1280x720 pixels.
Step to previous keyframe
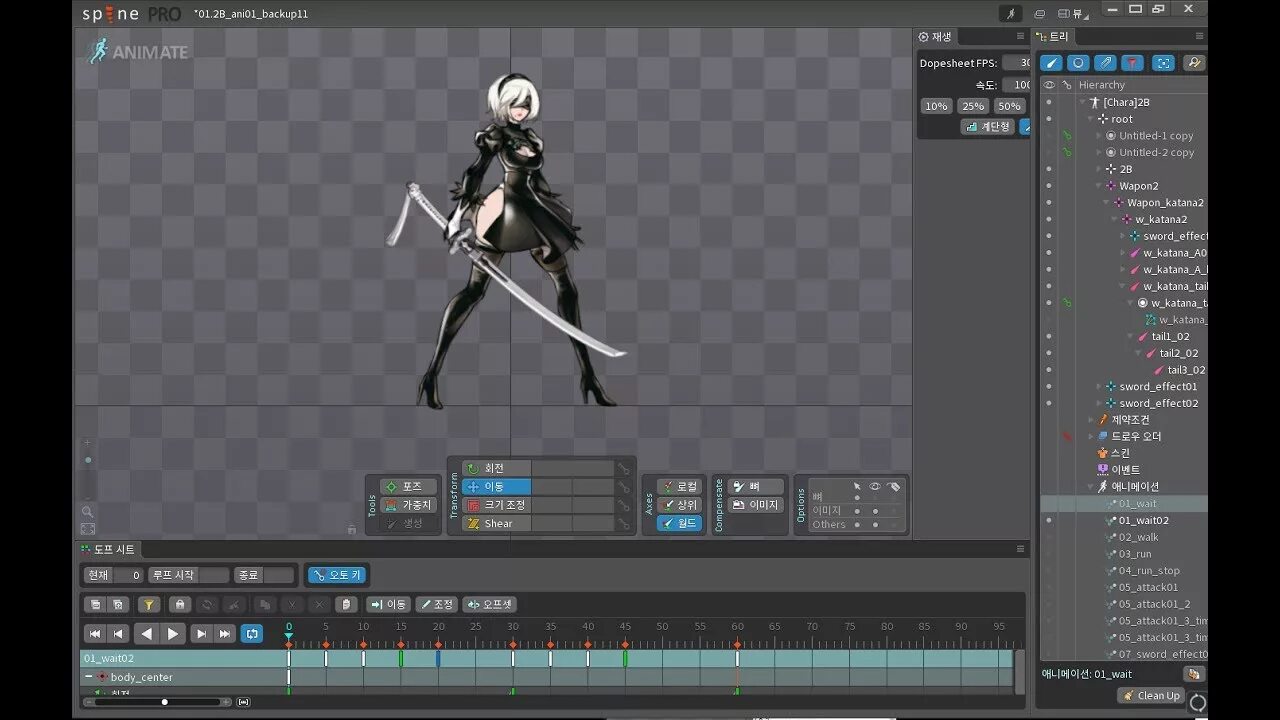(x=118, y=633)
